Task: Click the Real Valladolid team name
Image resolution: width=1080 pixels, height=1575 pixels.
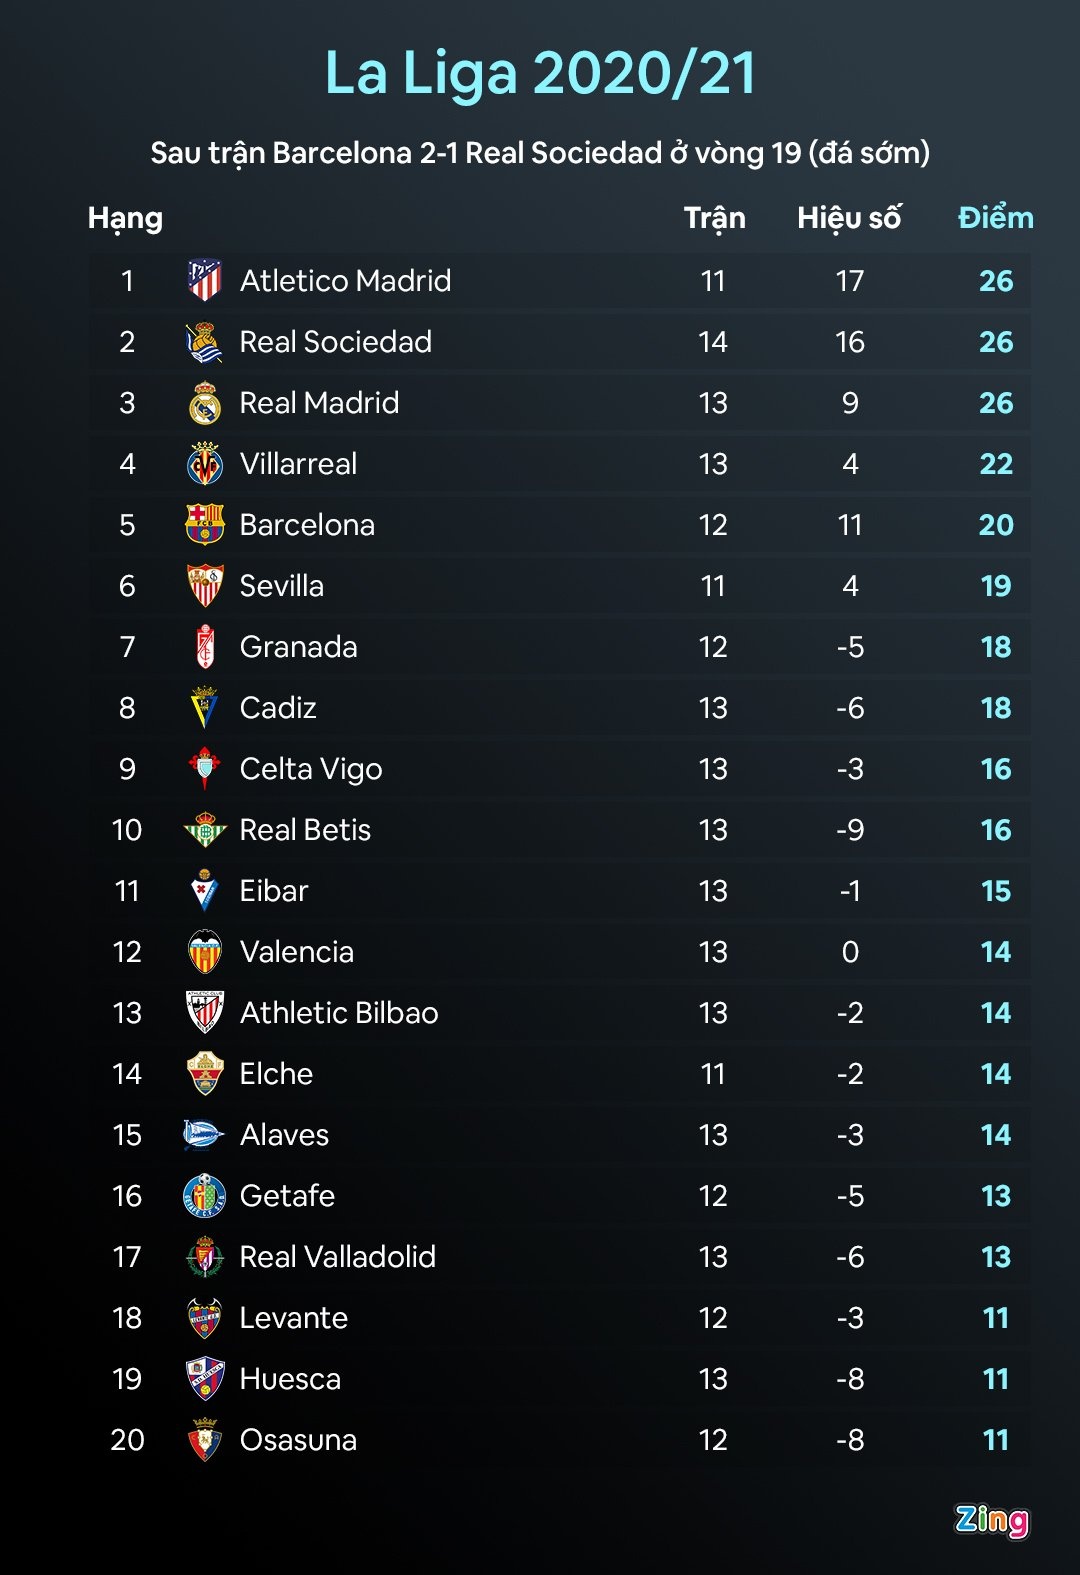Action: 338,1257
